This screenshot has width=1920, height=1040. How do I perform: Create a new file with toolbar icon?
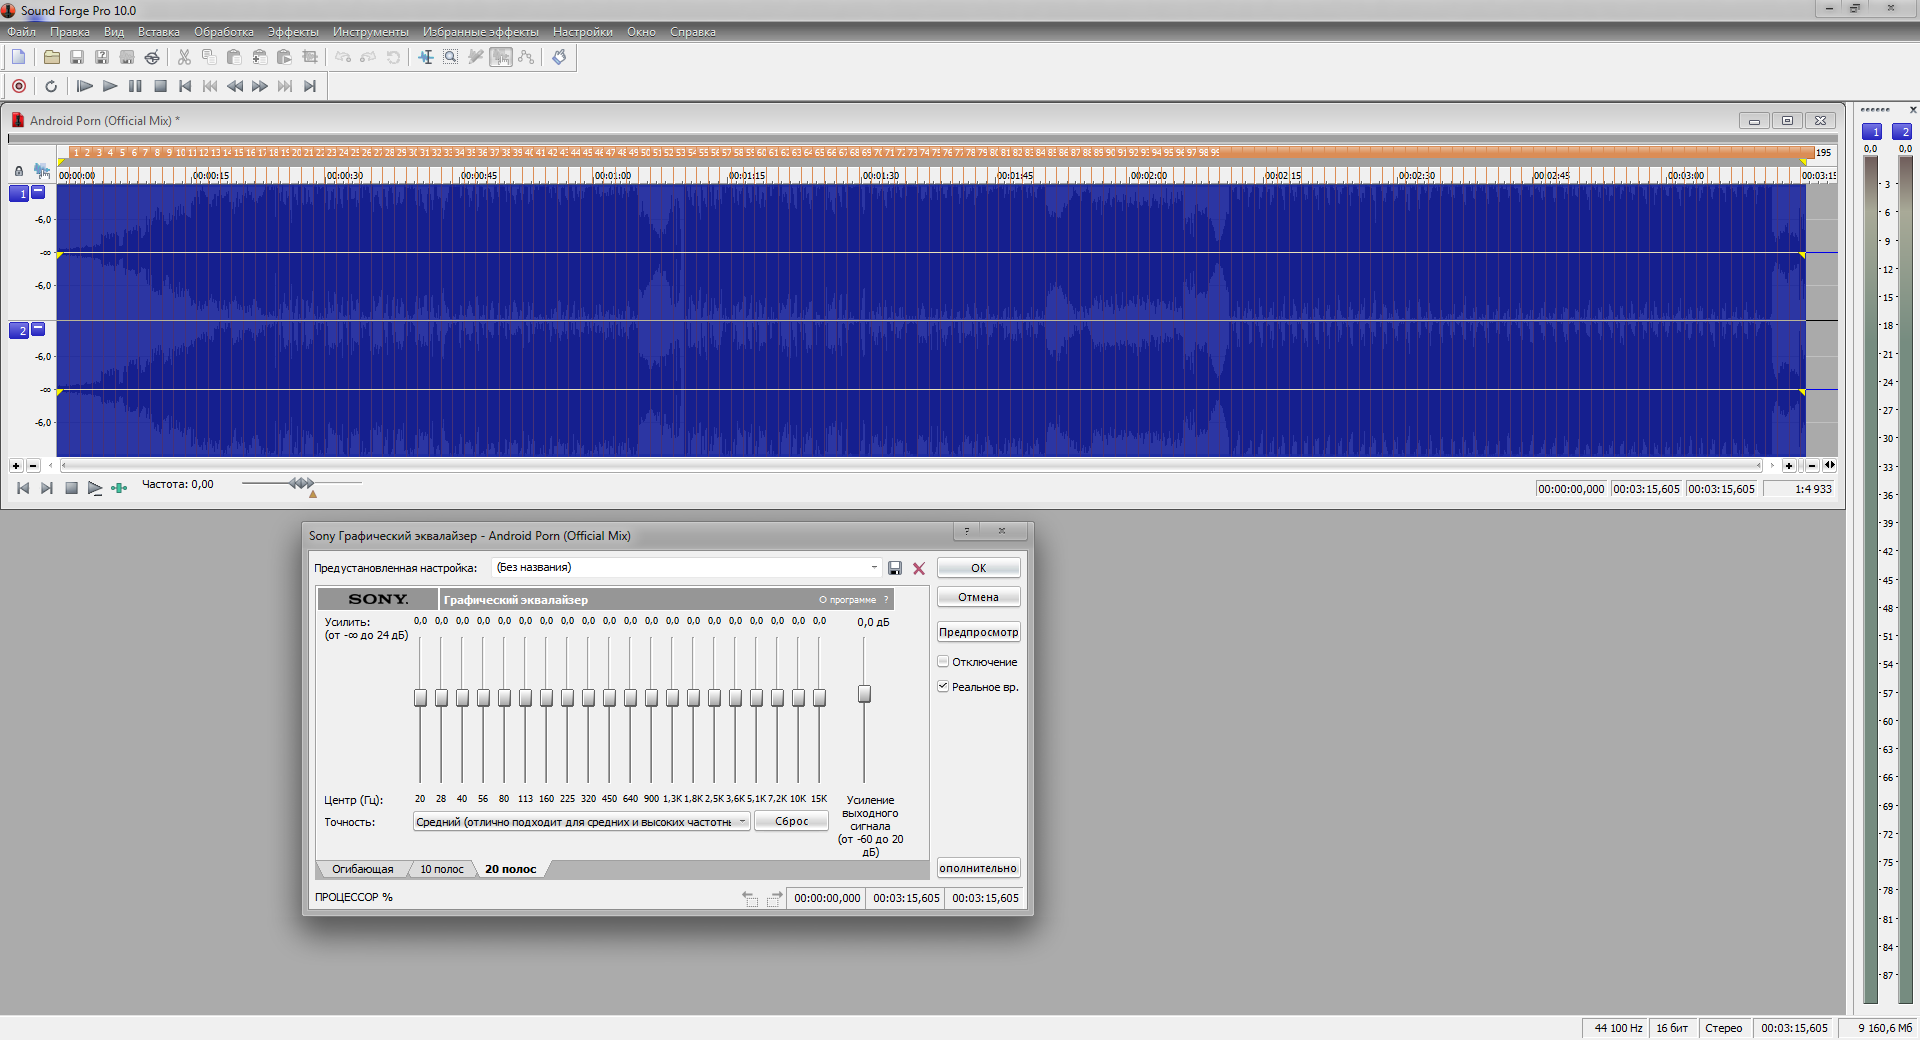[19, 57]
